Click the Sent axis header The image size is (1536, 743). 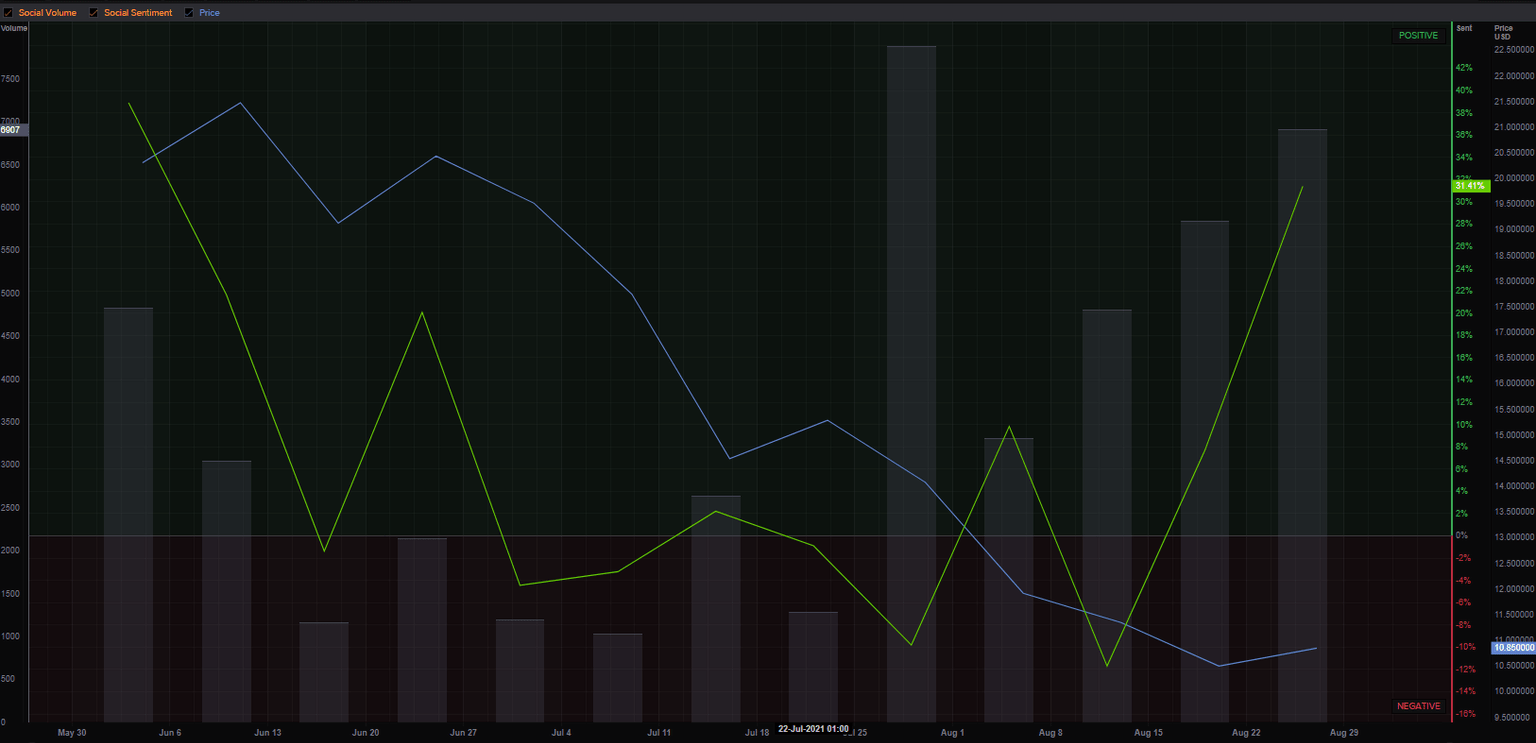[1464, 28]
